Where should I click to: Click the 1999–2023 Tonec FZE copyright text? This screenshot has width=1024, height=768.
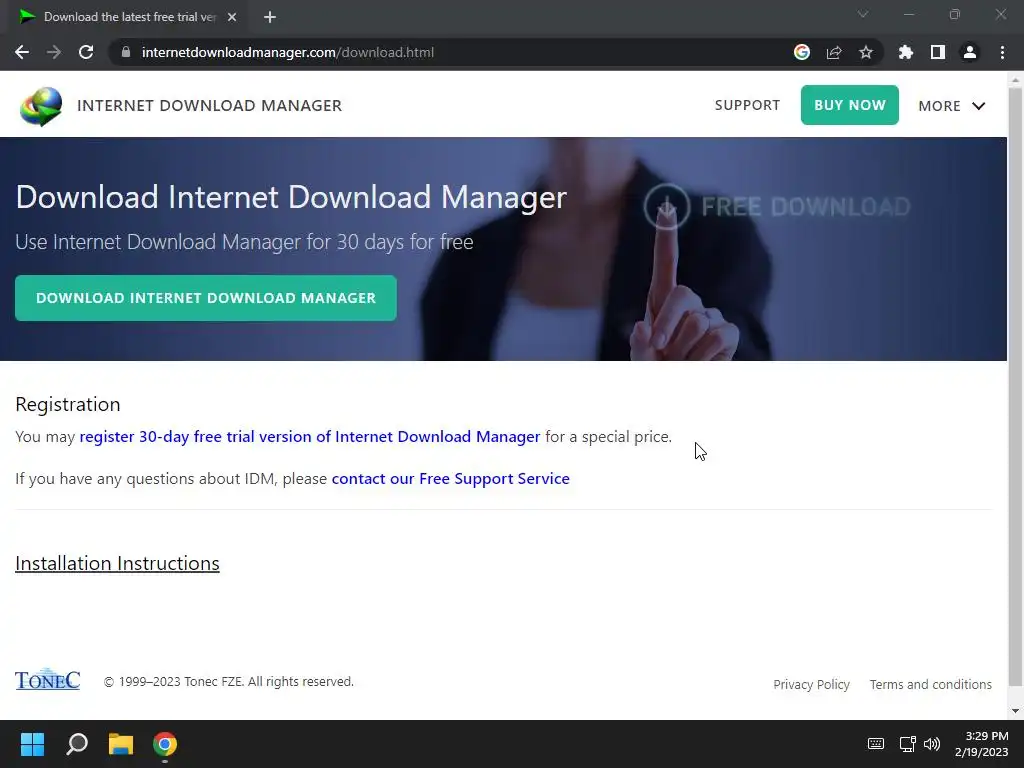point(229,681)
